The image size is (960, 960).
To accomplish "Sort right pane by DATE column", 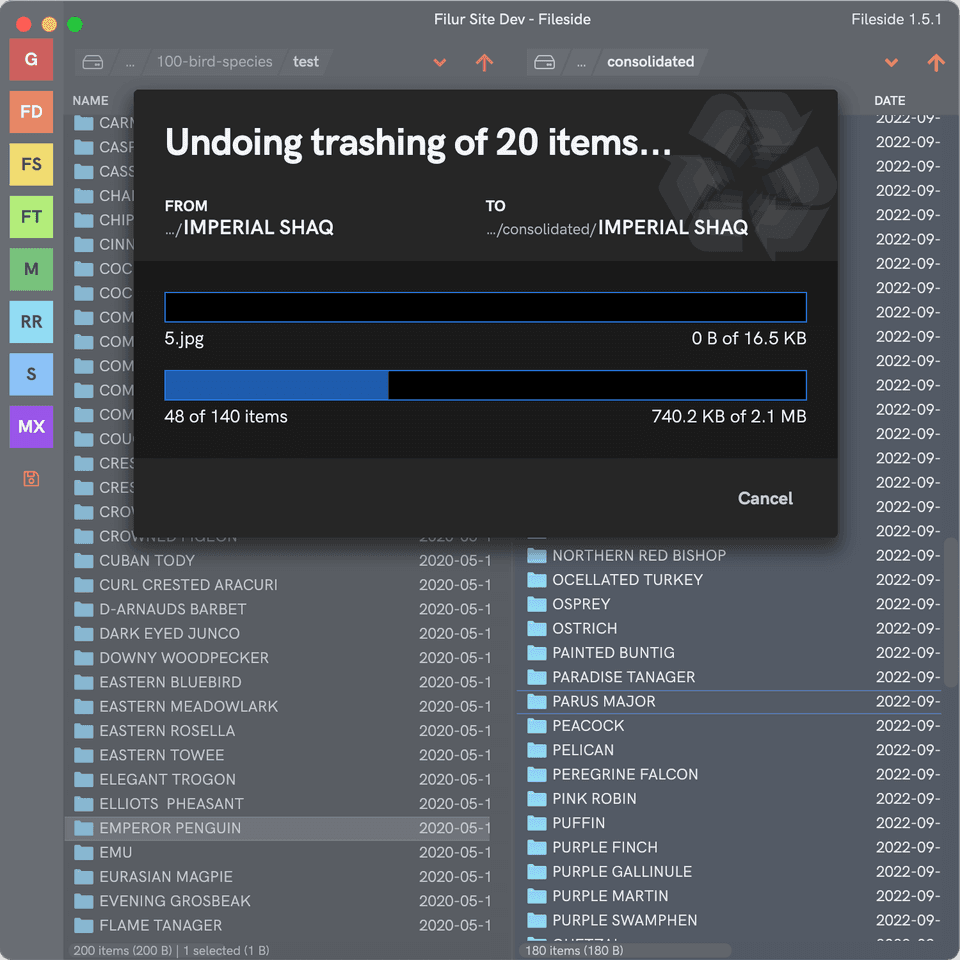I will click(890, 100).
